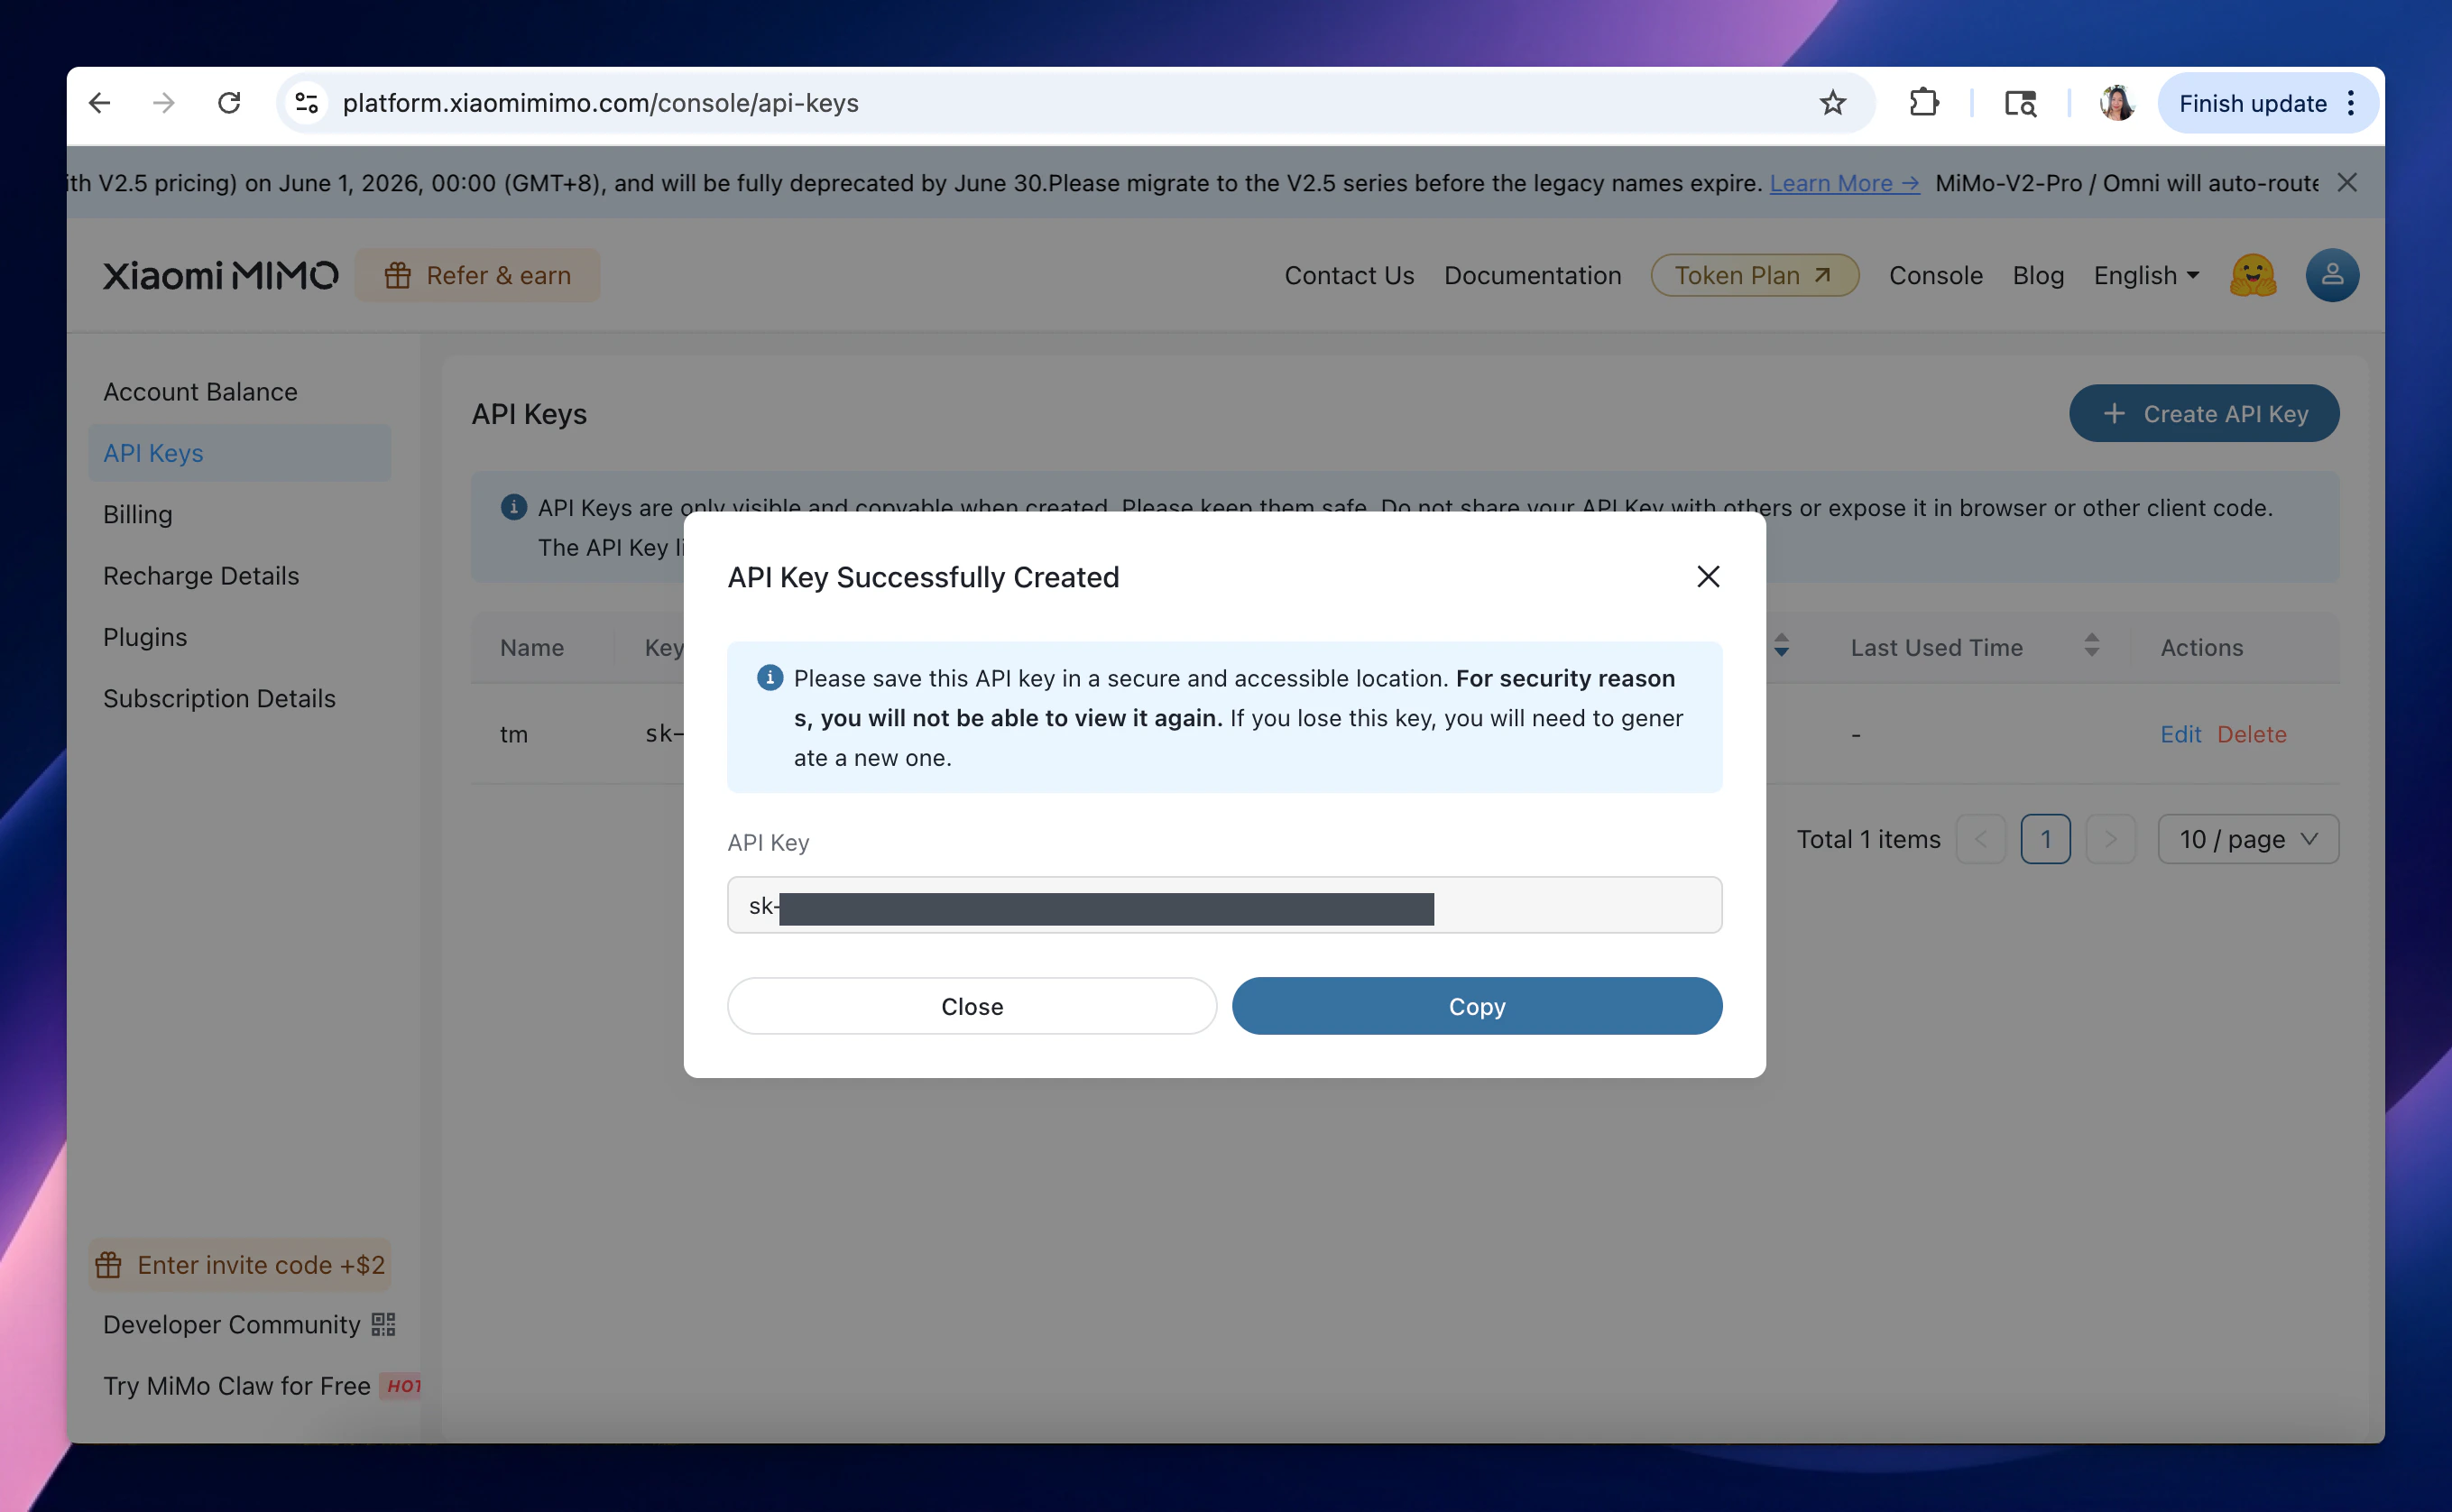
Task: Open Plugins in sidebar
Action: [145, 637]
